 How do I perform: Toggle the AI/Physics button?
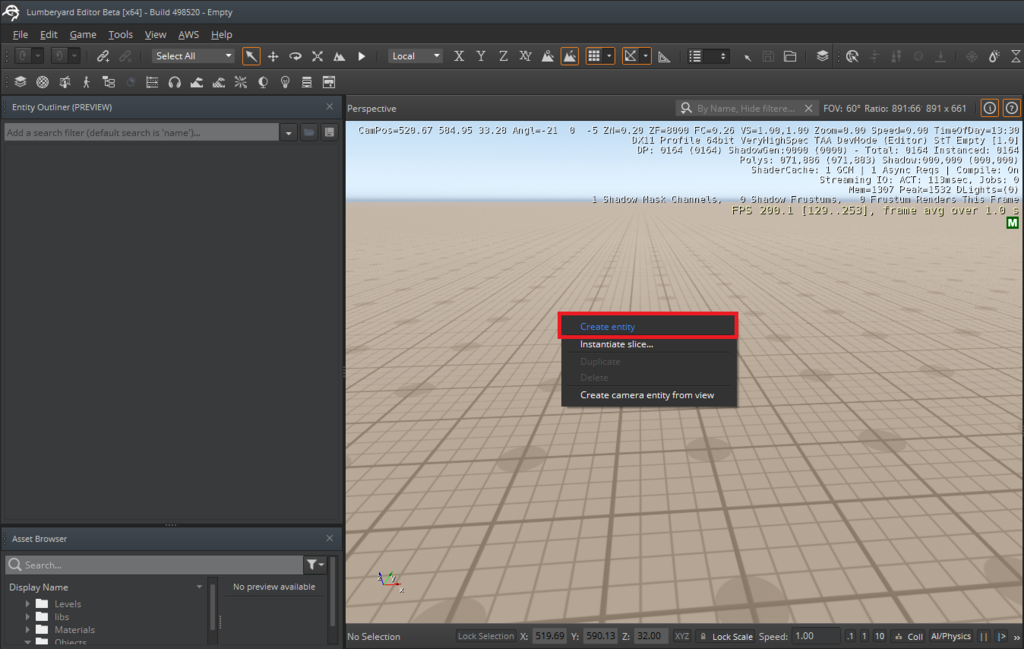pos(951,636)
